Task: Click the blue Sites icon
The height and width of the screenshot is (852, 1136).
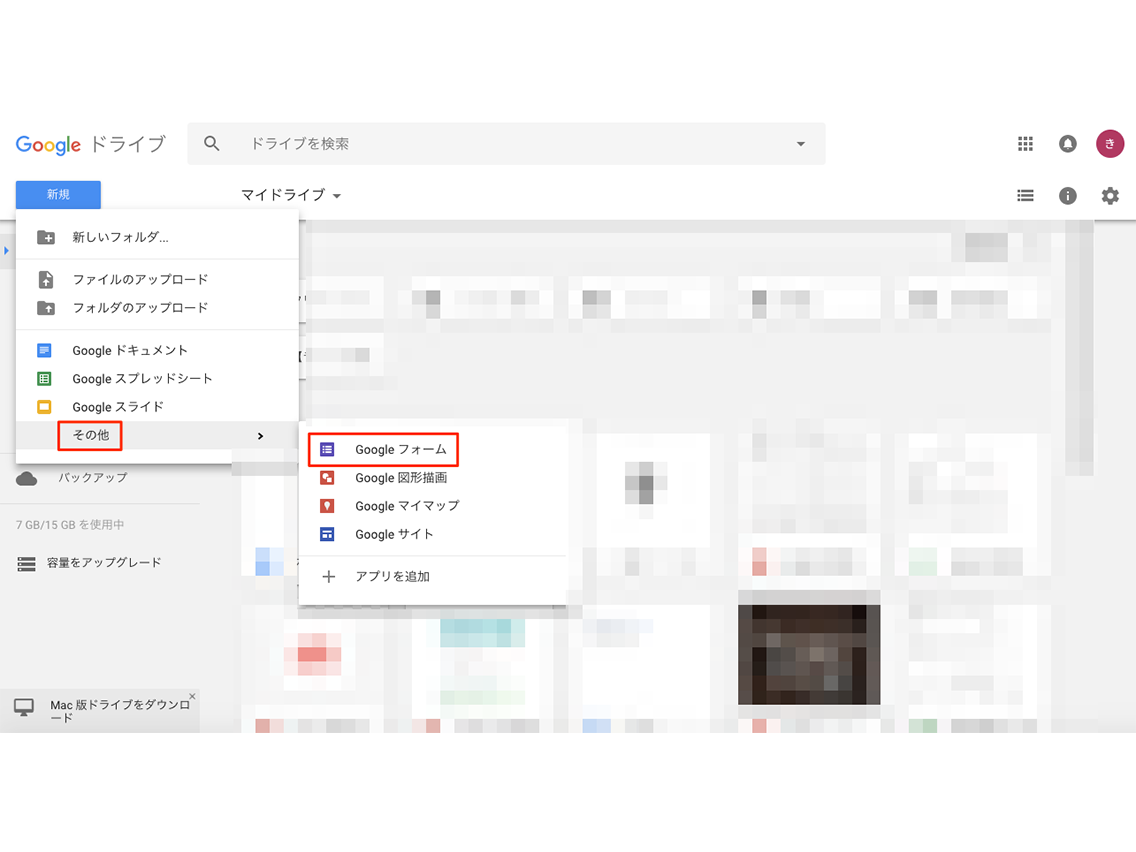Action: 327,534
